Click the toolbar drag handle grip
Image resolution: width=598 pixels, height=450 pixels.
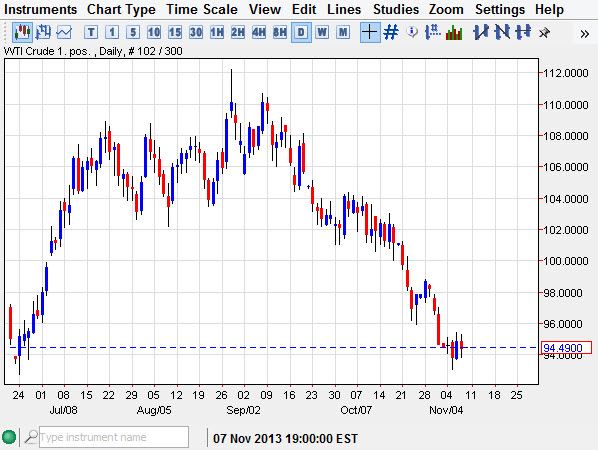(x=5, y=32)
